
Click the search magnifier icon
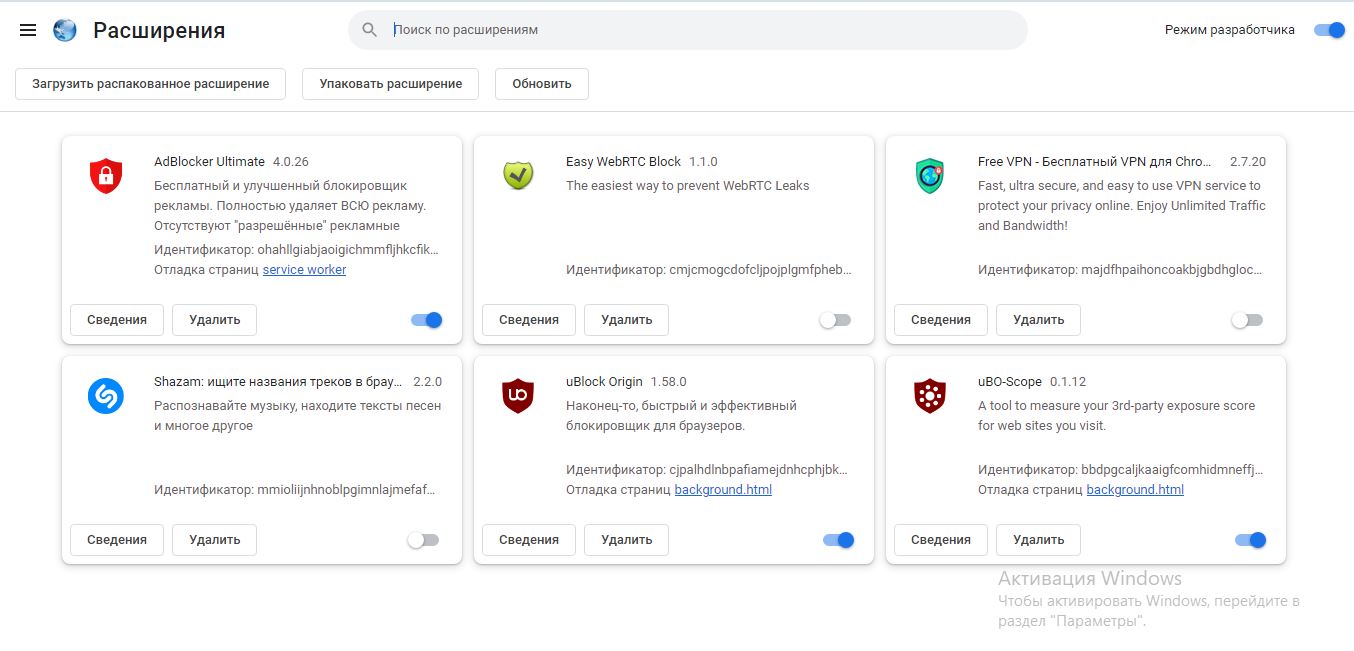(x=370, y=30)
